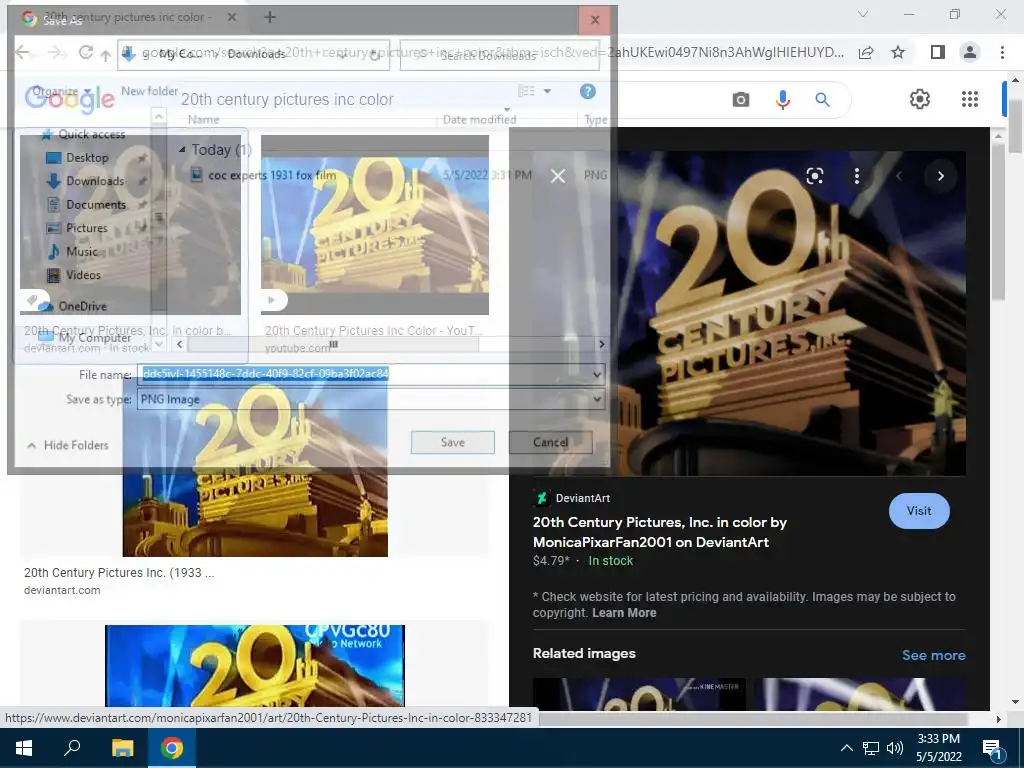Open the Chrome profile avatar

(x=970, y=52)
